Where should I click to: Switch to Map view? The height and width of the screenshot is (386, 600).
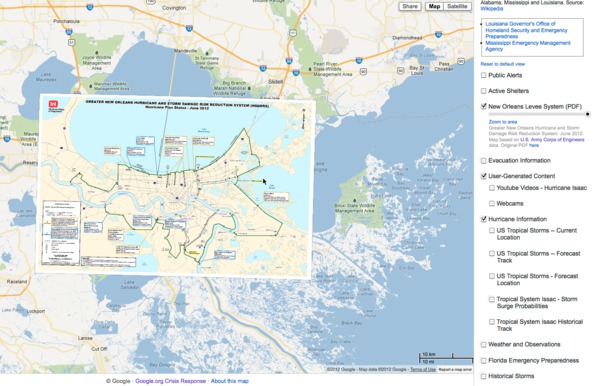(434, 7)
